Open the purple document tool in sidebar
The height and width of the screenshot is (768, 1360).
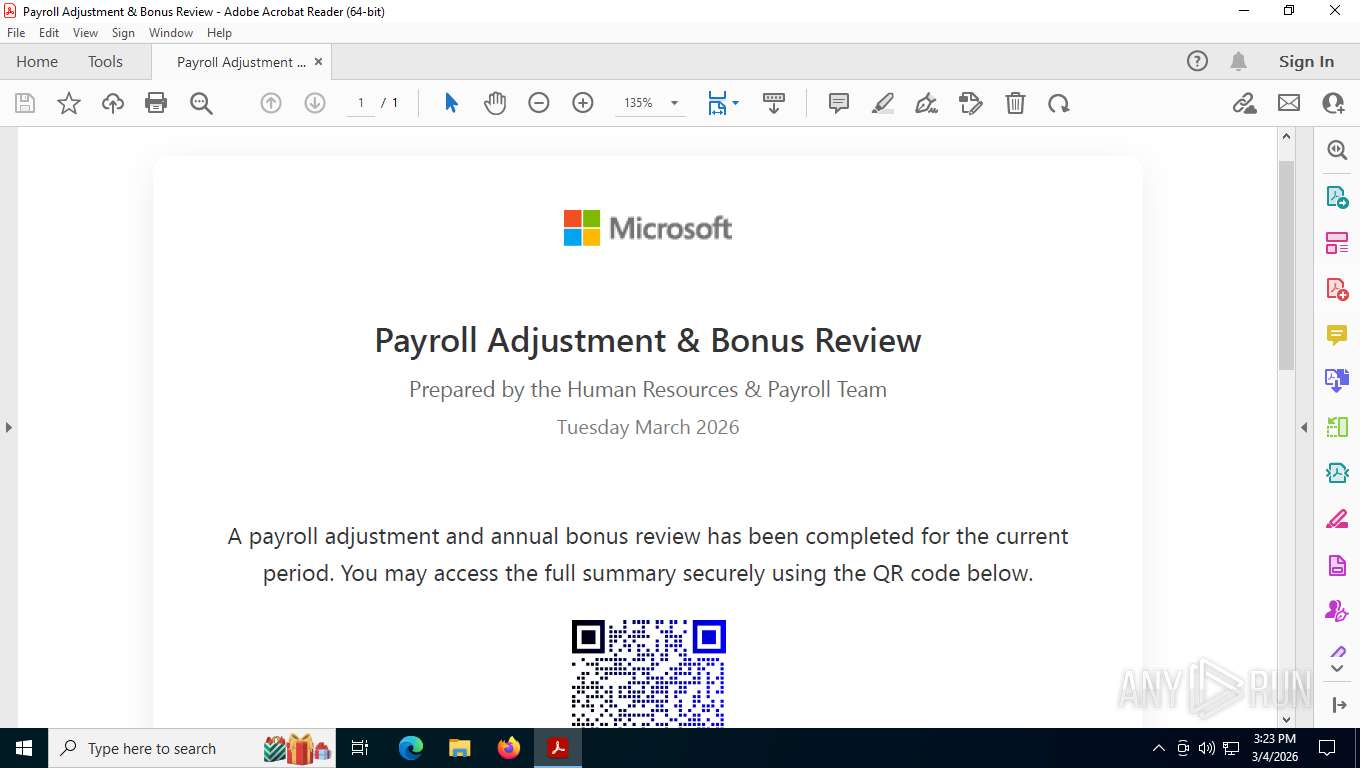(1337, 565)
